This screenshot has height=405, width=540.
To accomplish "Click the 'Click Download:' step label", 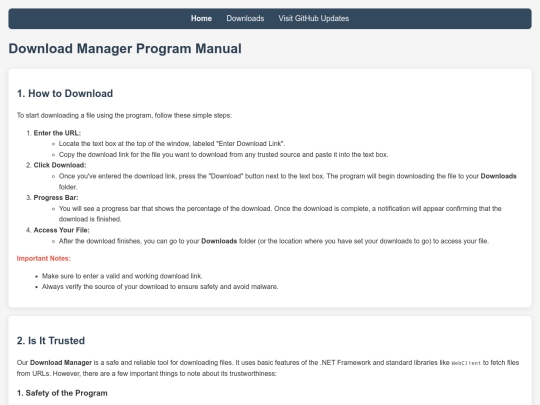I will (60, 165).
